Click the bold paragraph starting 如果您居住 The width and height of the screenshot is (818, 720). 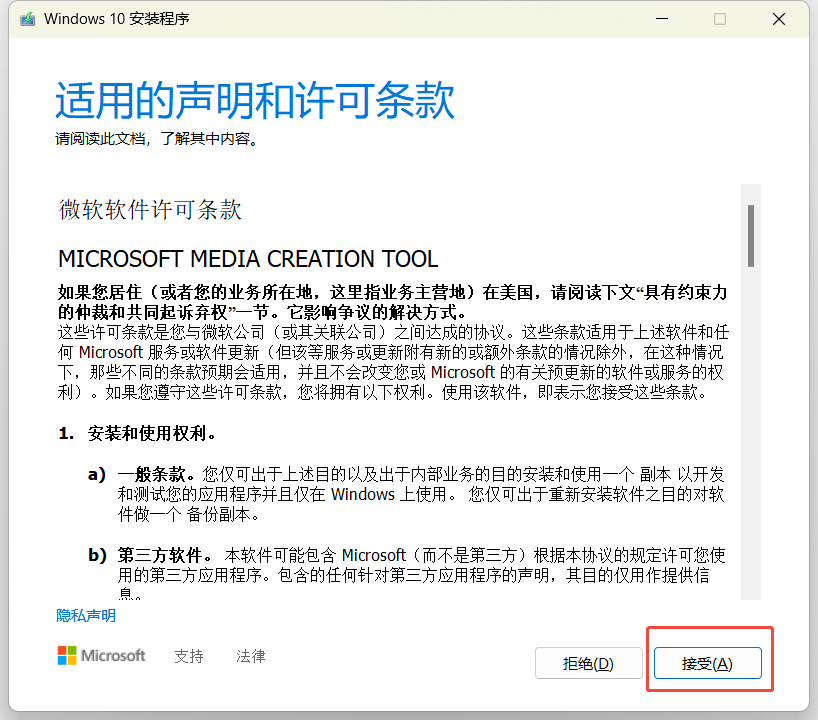(x=393, y=302)
